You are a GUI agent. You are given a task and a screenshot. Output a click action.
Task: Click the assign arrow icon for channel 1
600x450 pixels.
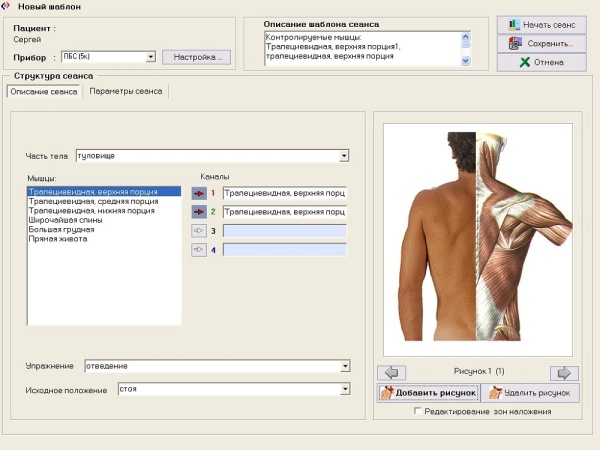coord(198,192)
